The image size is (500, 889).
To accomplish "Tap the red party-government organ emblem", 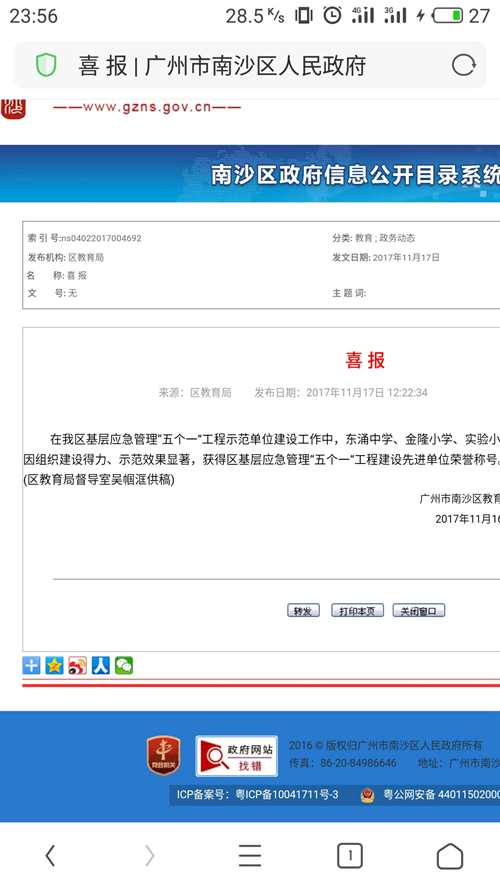I will click(x=164, y=755).
